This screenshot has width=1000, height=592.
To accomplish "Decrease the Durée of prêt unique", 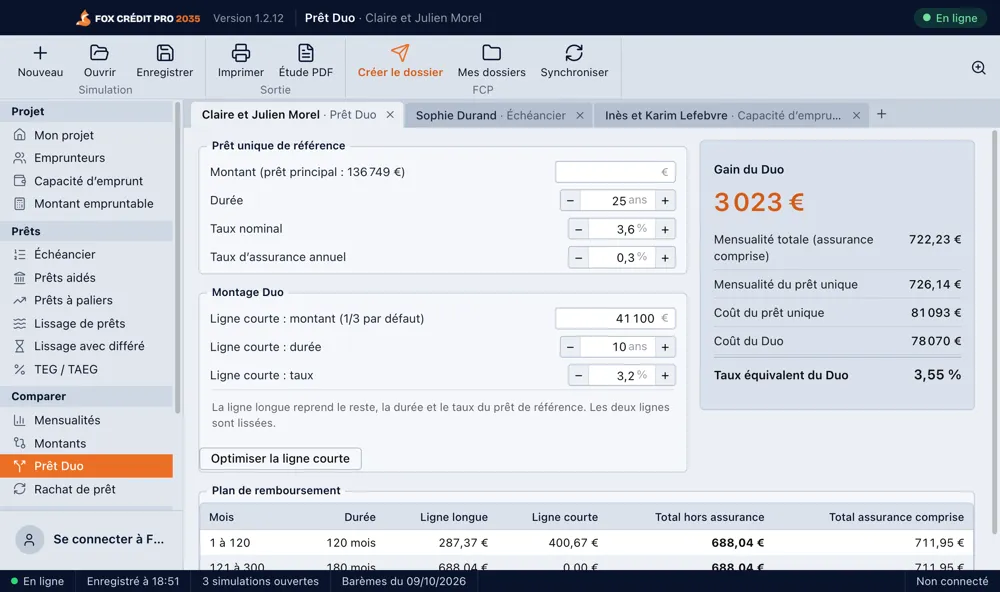I will (570, 200).
